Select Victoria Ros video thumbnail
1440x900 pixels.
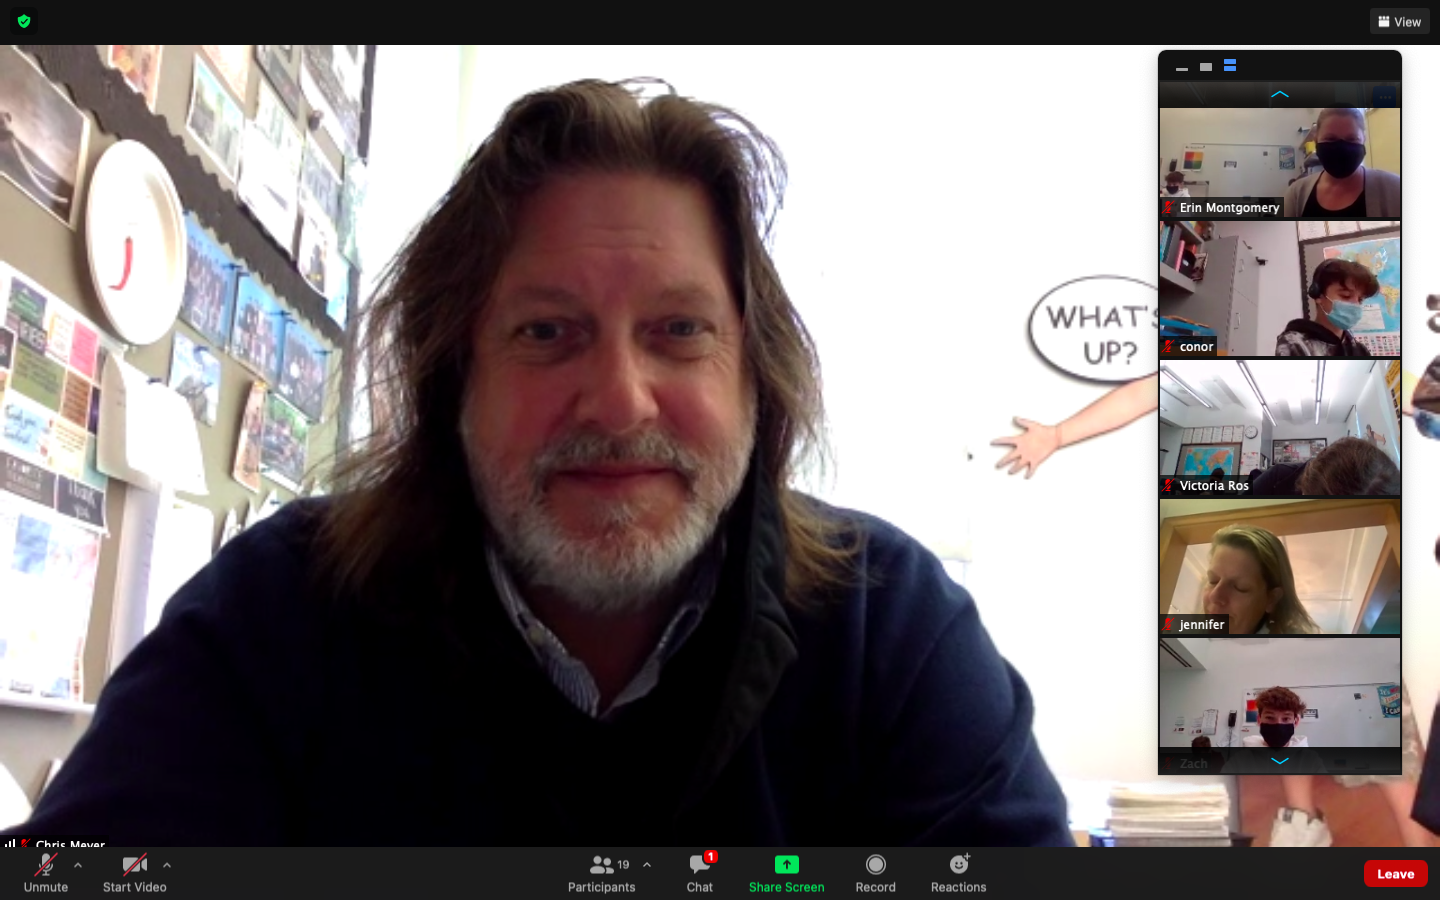[1280, 428]
